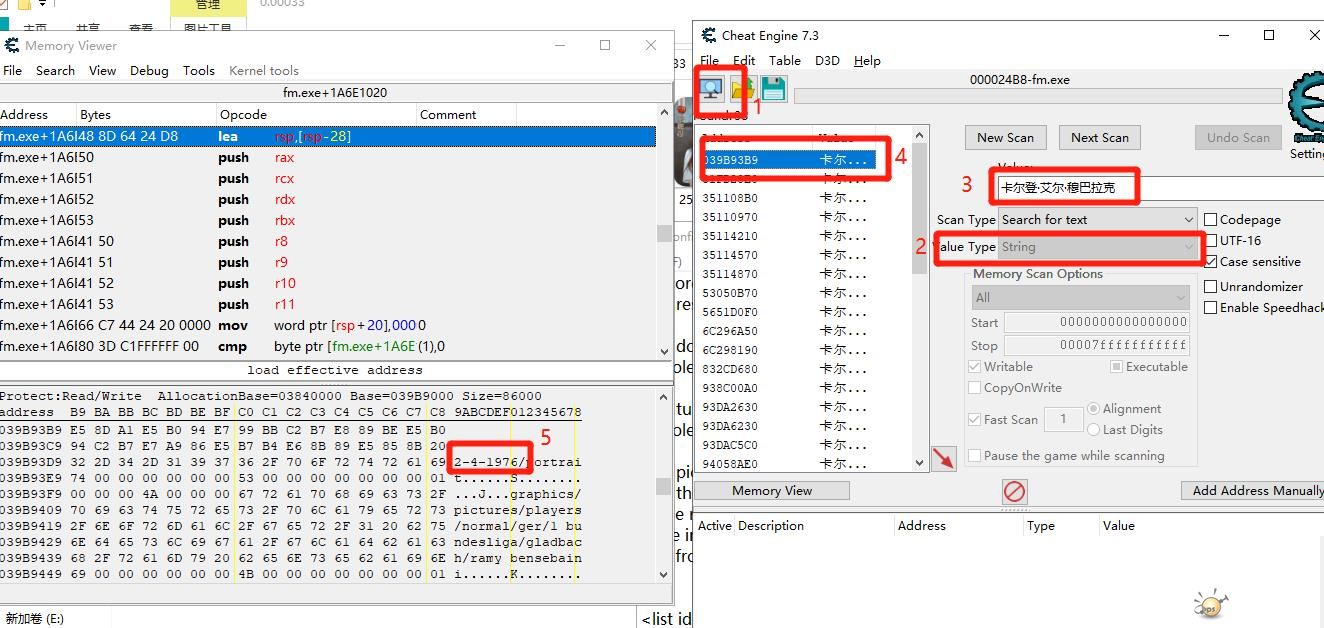Open the Tools menu in Memory Viewer

[x=198, y=70]
